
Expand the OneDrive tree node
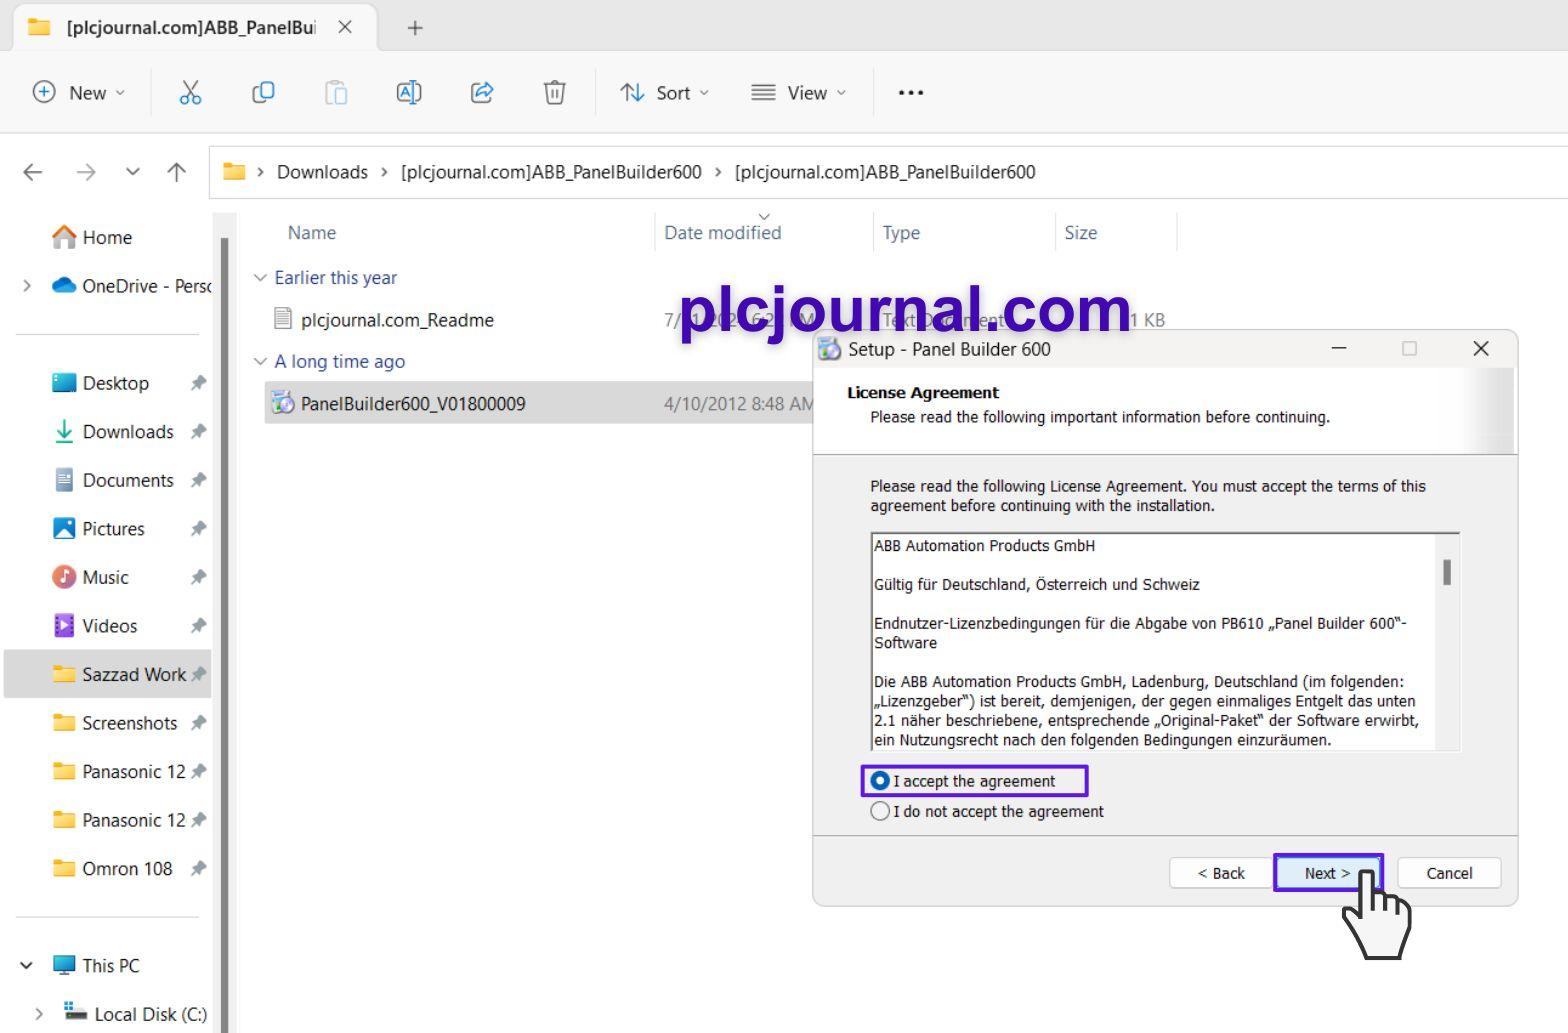point(27,286)
